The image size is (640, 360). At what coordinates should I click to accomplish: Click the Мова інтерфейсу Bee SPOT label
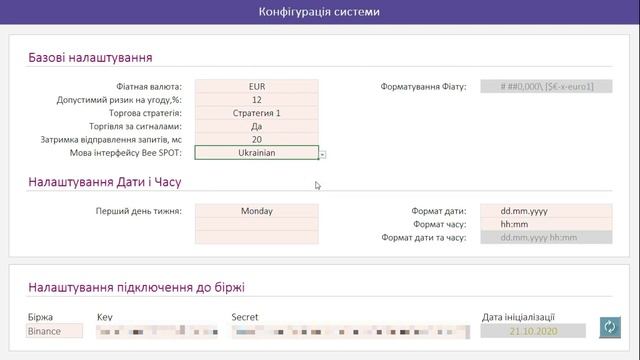[126, 153]
